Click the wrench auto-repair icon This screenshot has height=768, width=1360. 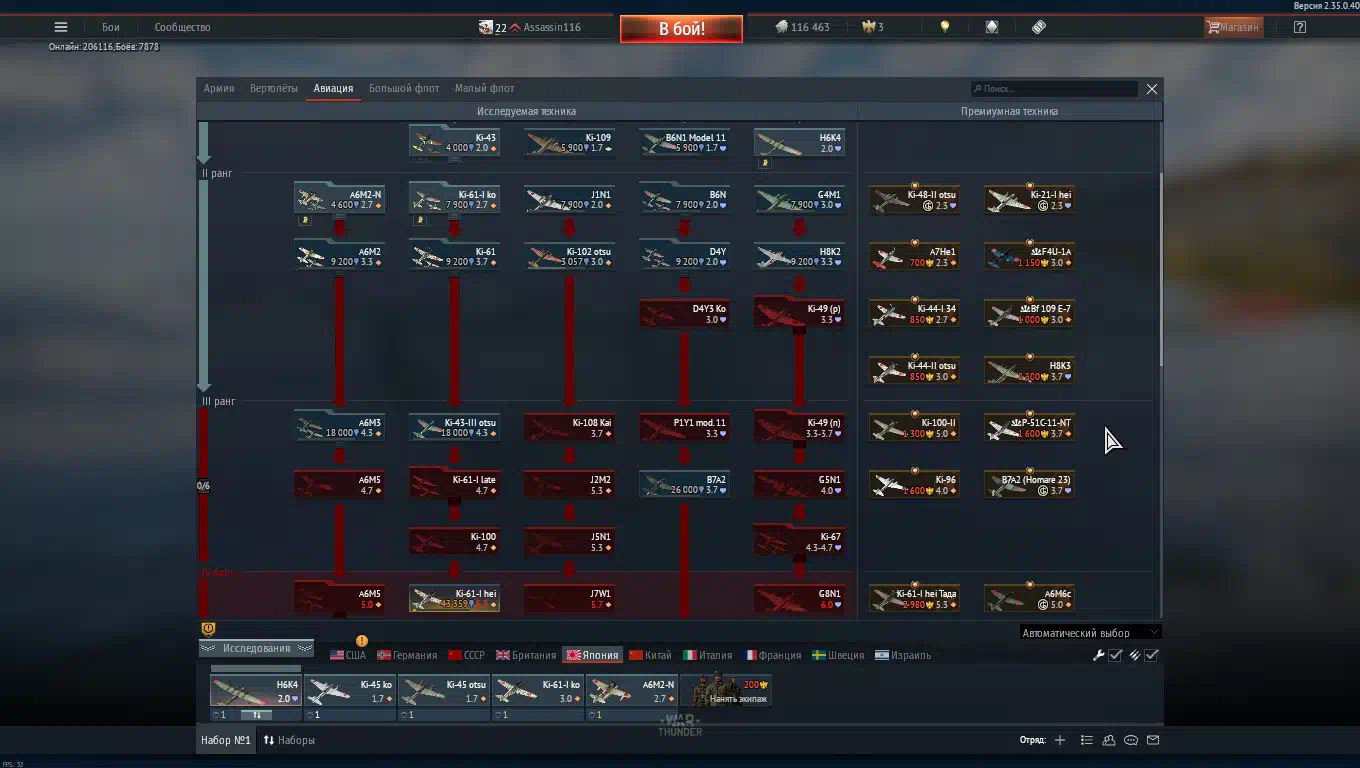coord(1099,655)
